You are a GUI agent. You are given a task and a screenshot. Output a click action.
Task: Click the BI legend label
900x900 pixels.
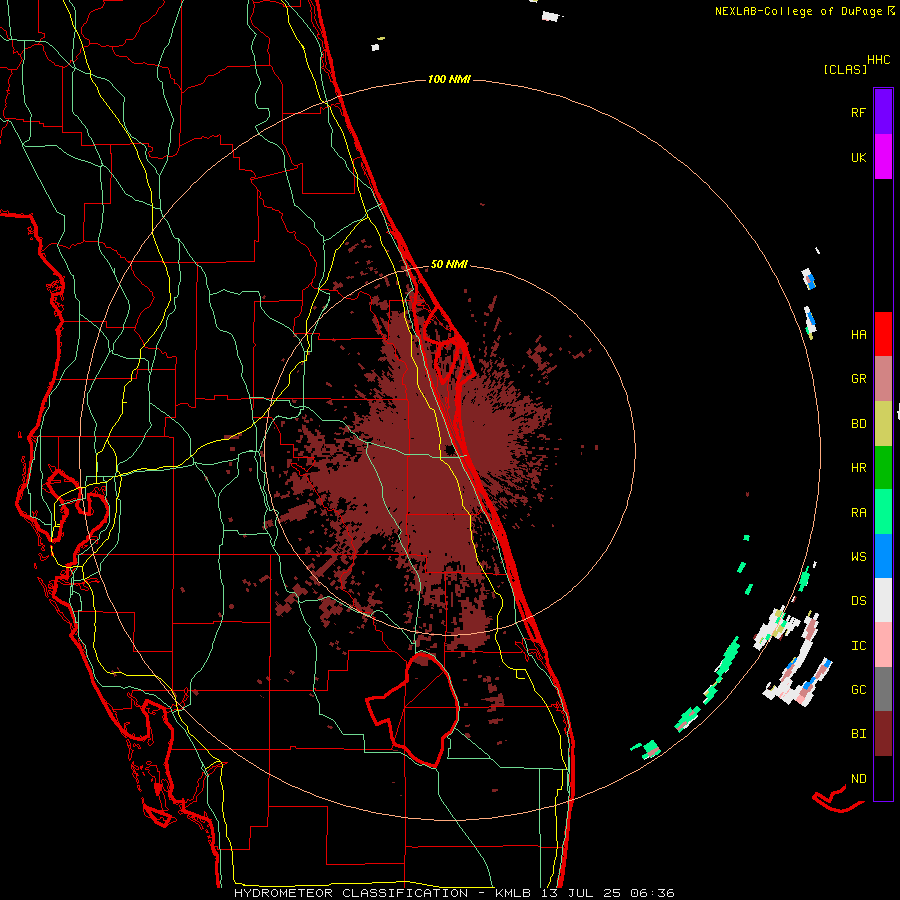(858, 734)
